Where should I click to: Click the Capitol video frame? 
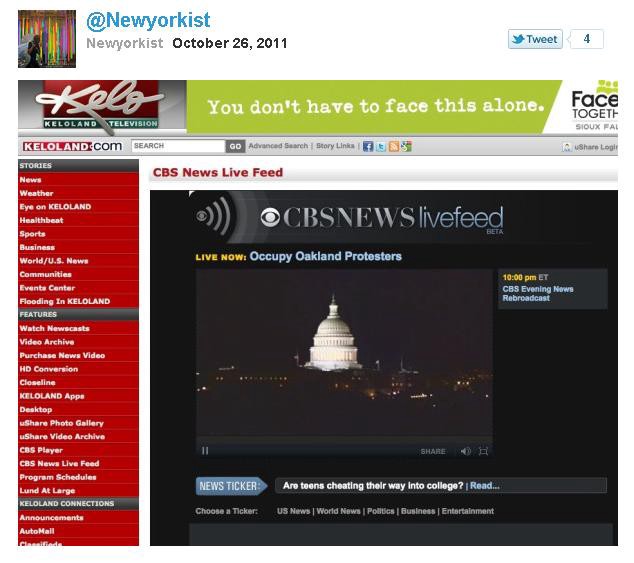pos(344,356)
